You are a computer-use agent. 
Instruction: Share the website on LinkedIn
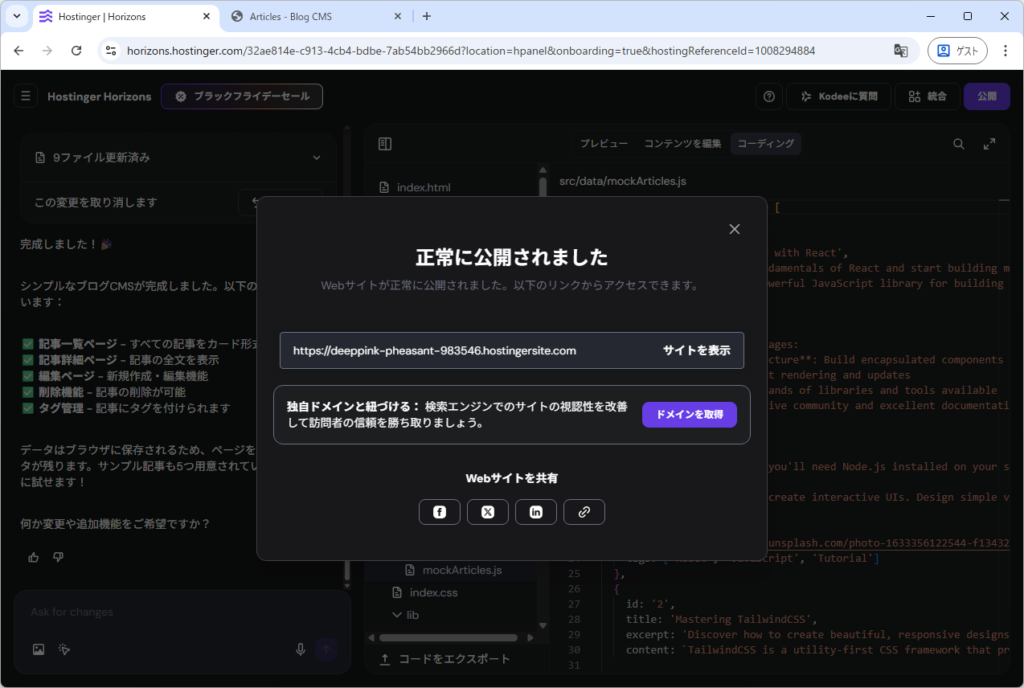coord(536,512)
